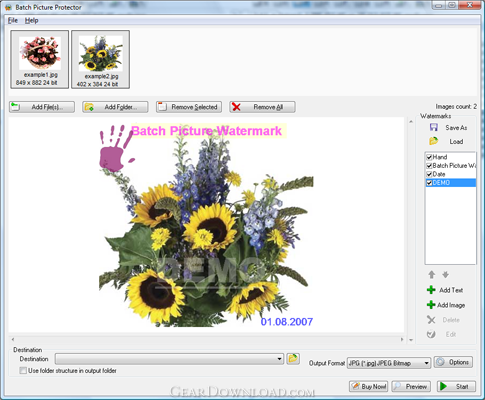The height and width of the screenshot is (400, 485).
Task: Toggle the Date watermark checkbox
Action: click(429, 174)
